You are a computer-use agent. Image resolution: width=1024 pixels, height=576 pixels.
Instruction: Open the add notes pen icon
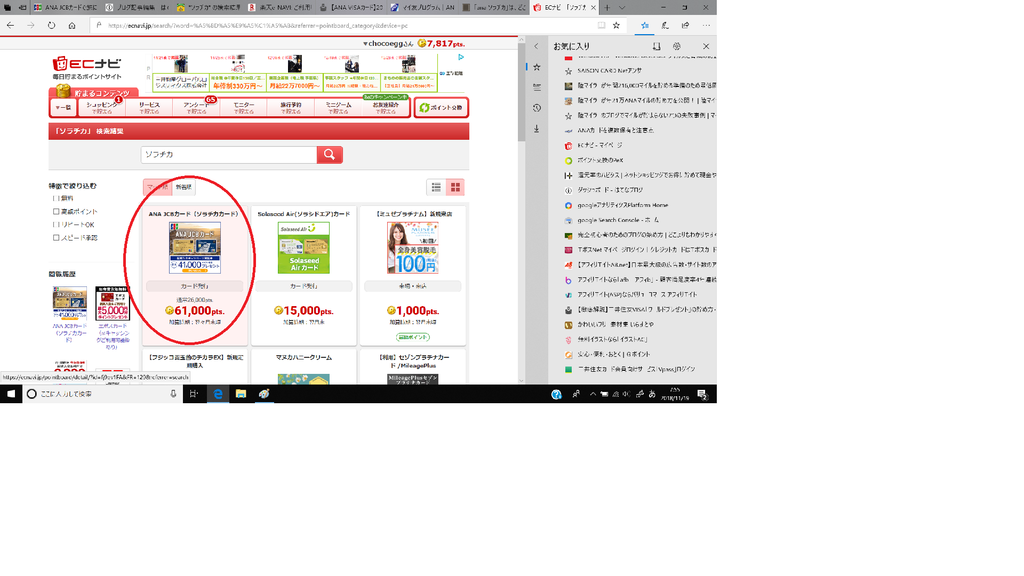coord(665,25)
